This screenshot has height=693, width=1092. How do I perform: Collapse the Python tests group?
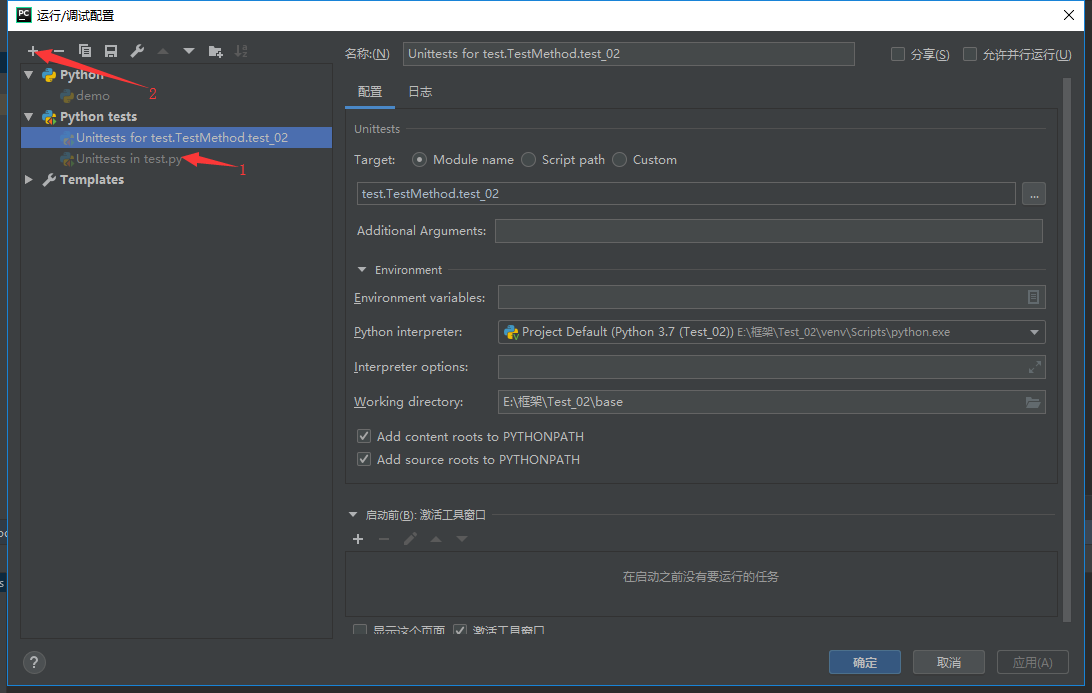[x=29, y=116]
